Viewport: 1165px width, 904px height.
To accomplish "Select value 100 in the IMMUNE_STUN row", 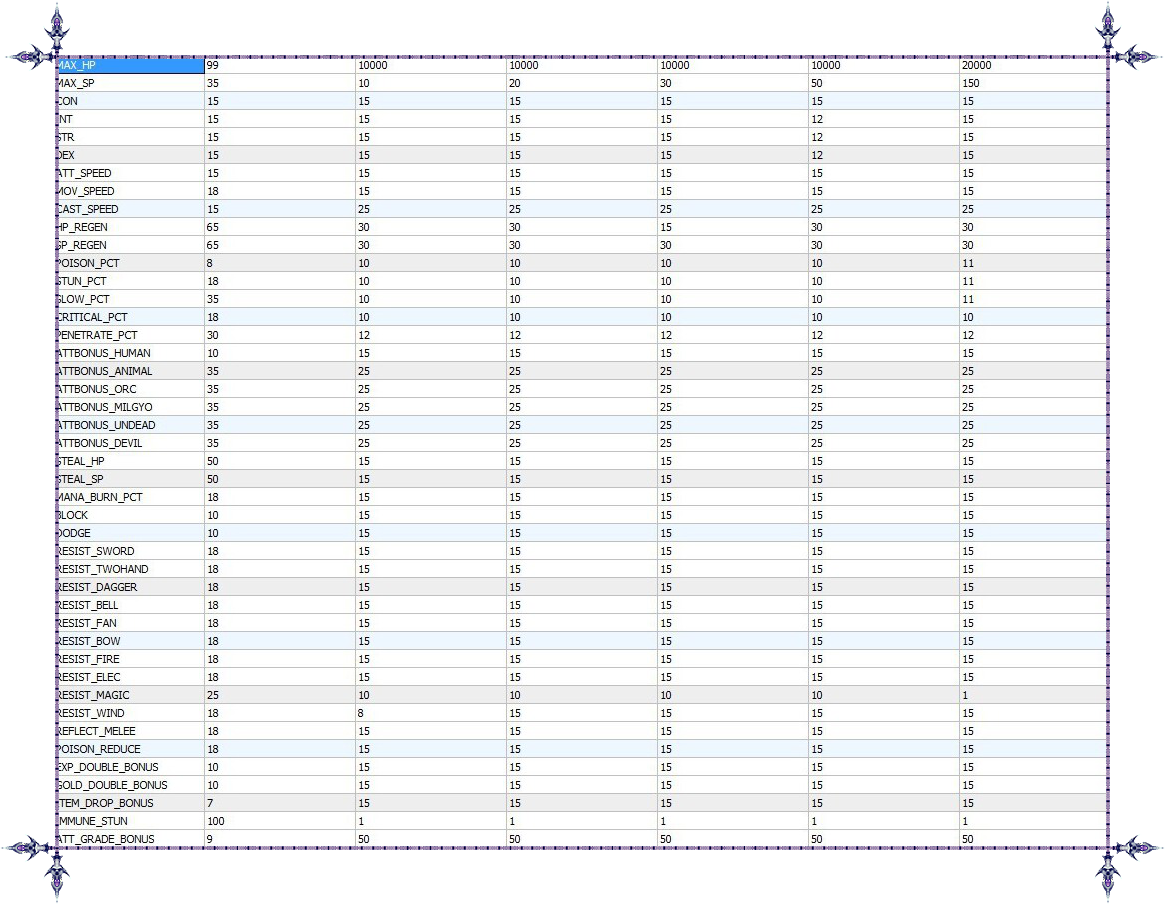I will (215, 822).
